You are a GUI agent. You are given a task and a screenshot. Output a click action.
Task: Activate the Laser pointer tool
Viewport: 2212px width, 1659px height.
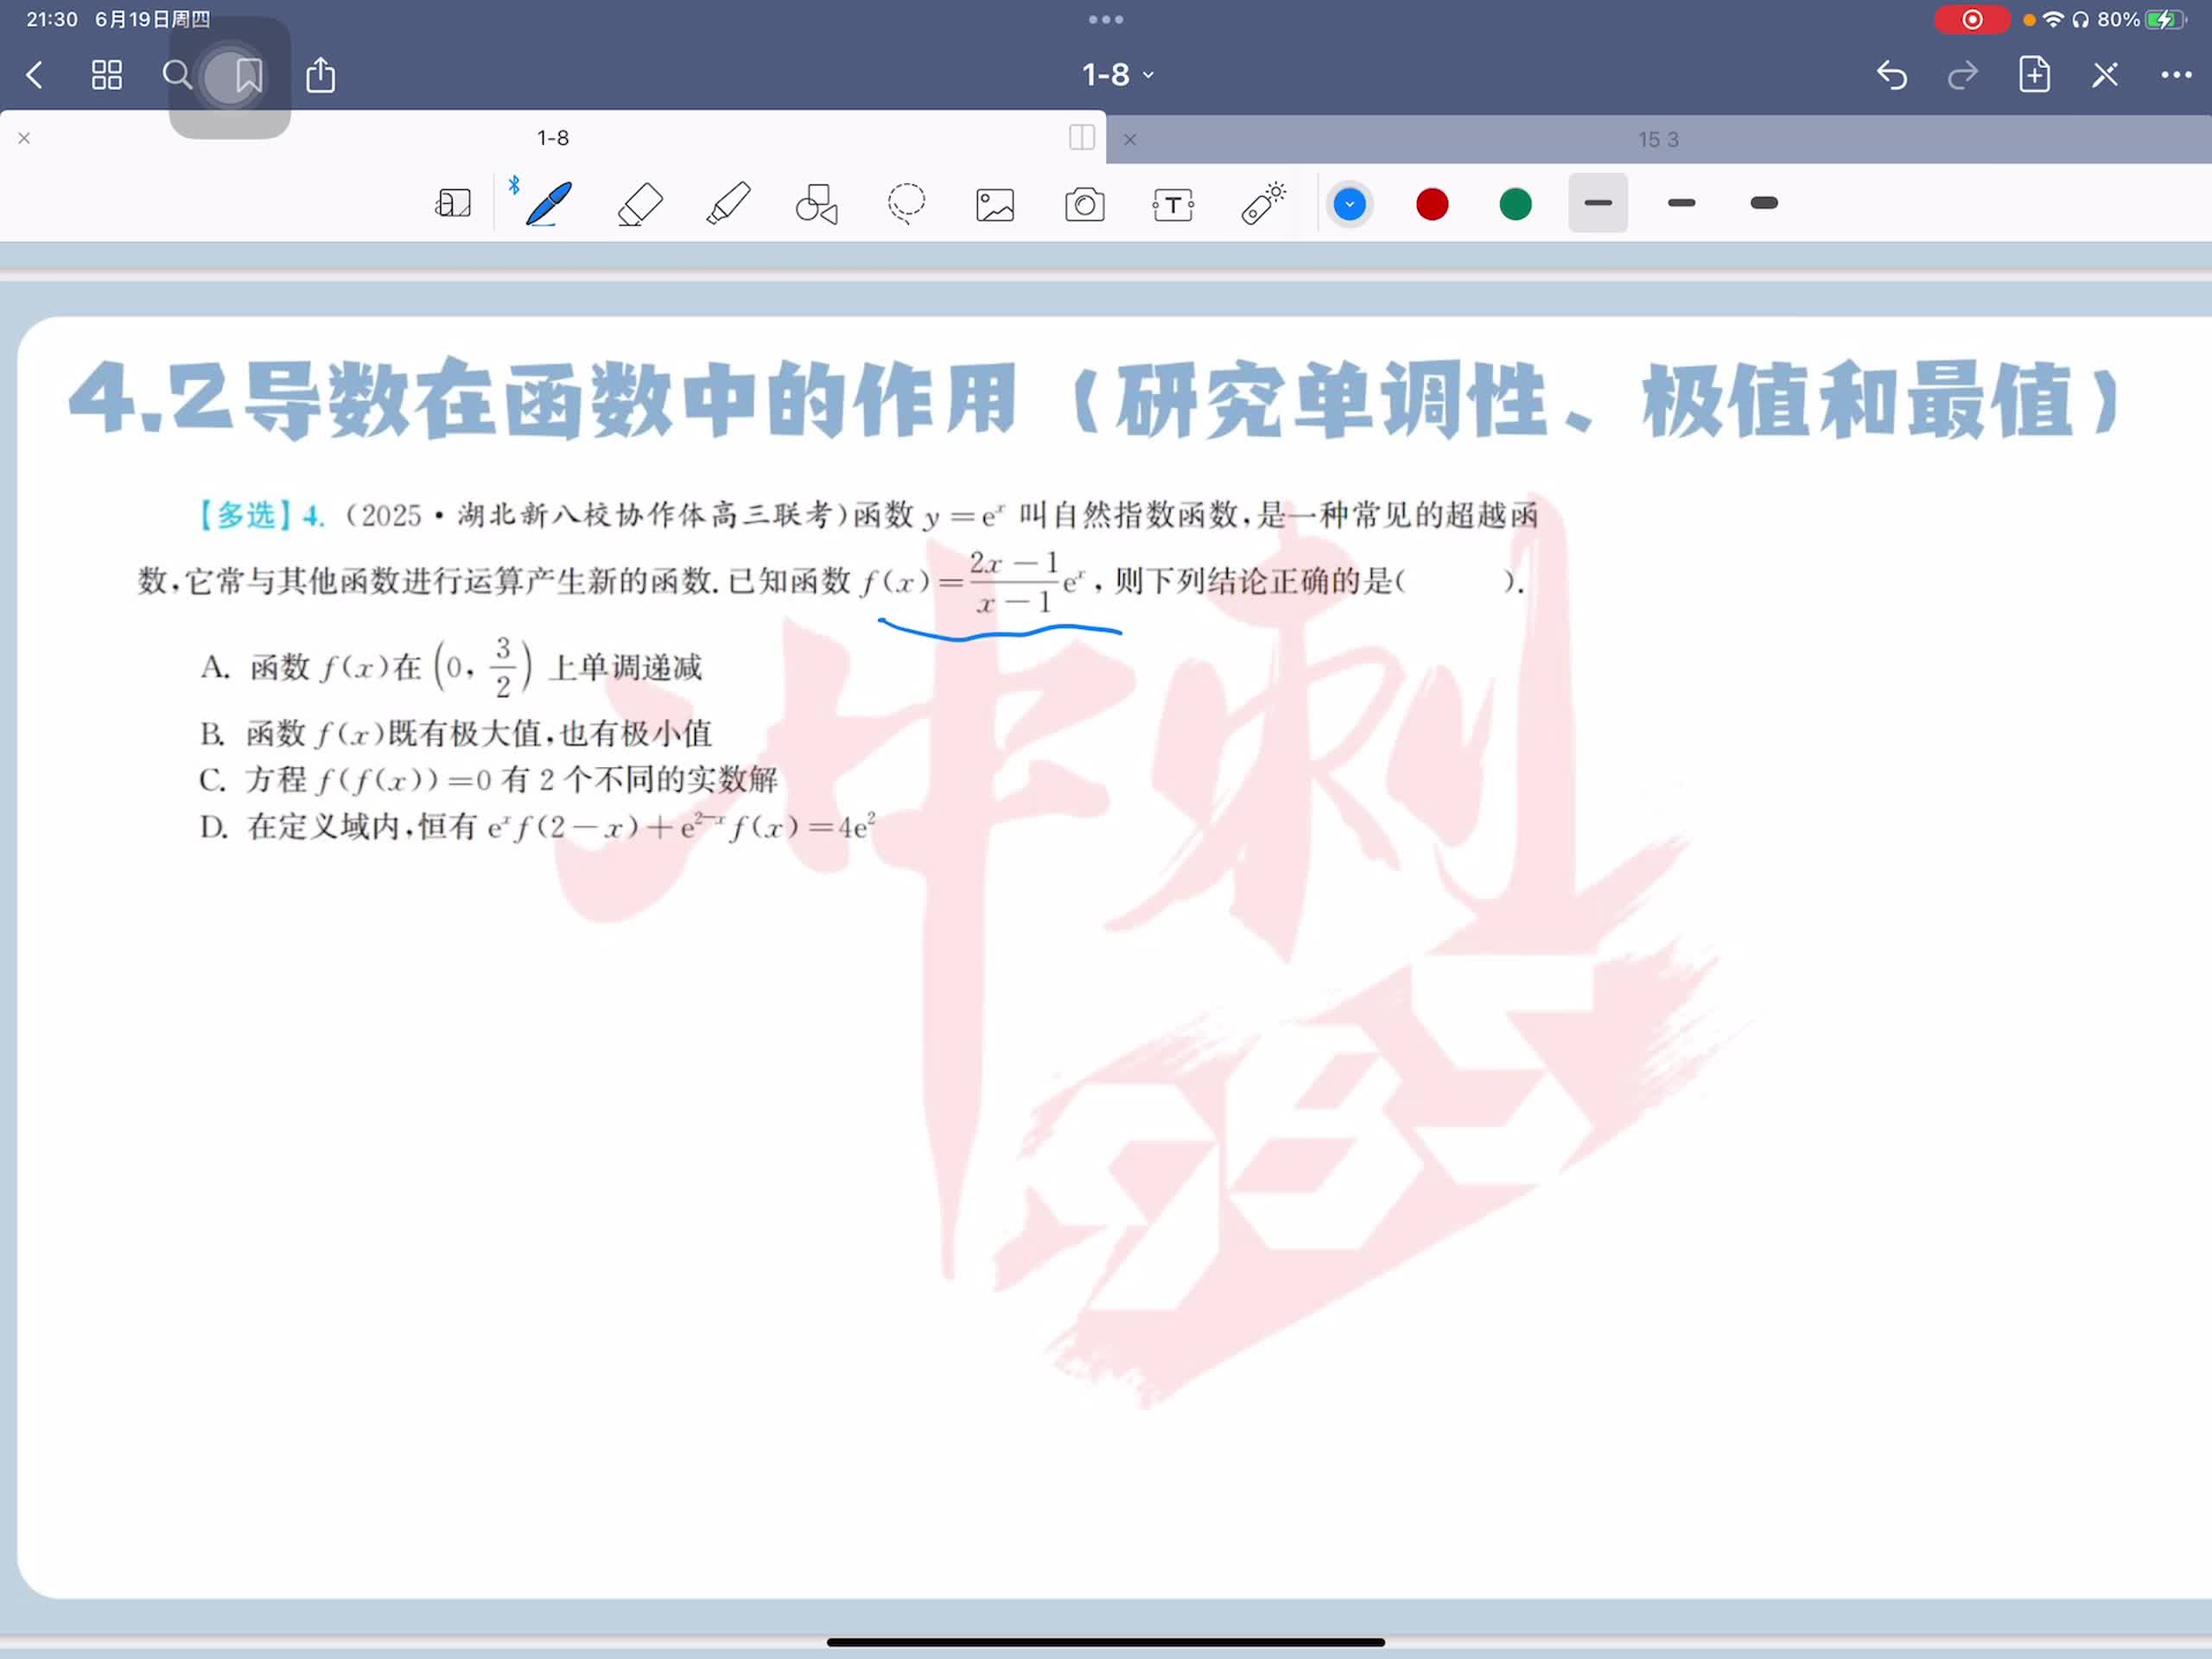(x=1263, y=204)
